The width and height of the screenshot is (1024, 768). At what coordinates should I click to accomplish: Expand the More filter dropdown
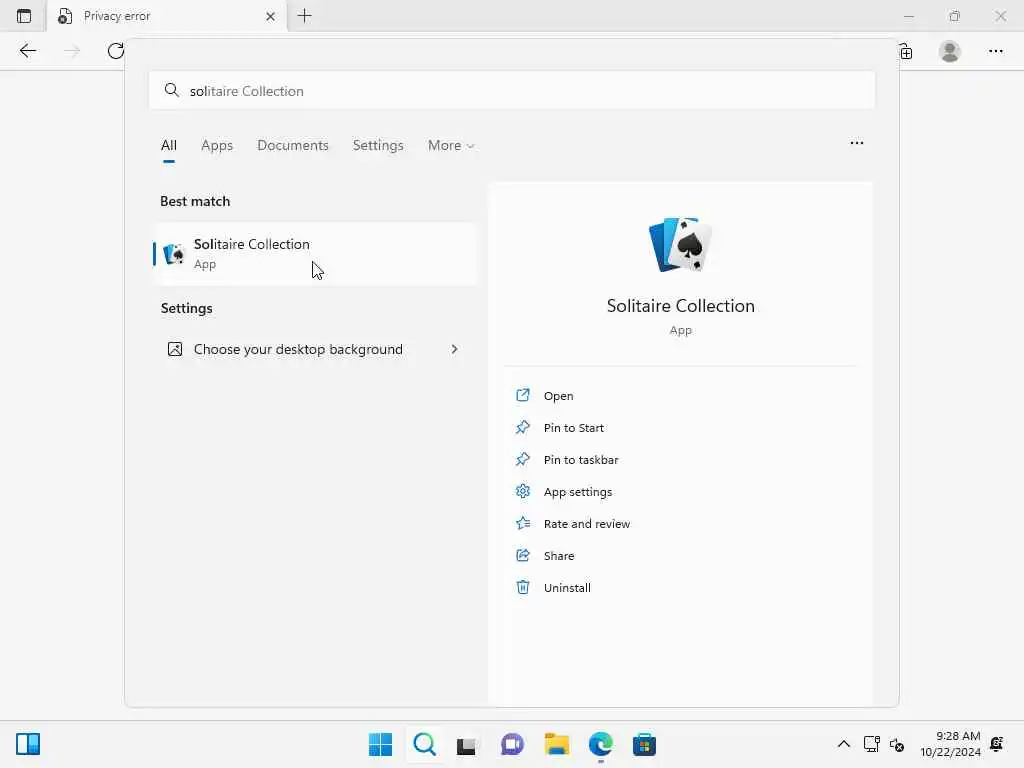coord(451,145)
